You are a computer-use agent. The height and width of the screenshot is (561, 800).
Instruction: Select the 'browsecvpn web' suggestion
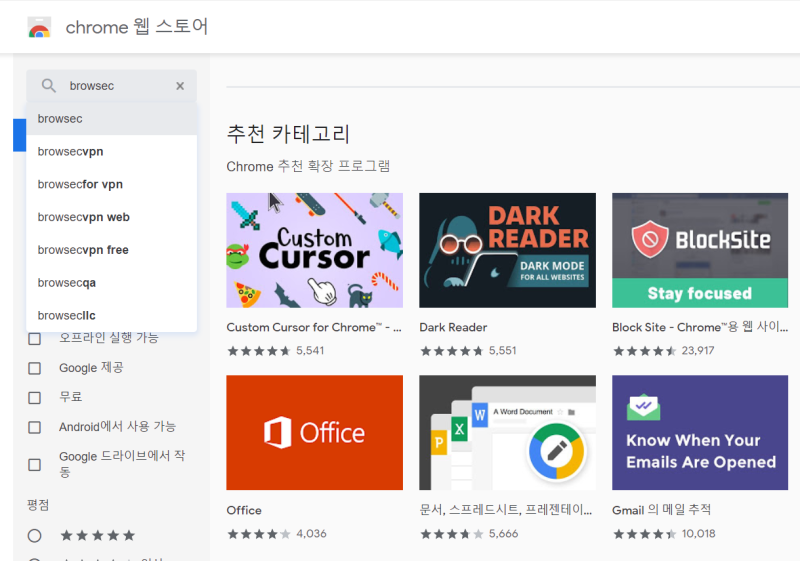(111, 217)
